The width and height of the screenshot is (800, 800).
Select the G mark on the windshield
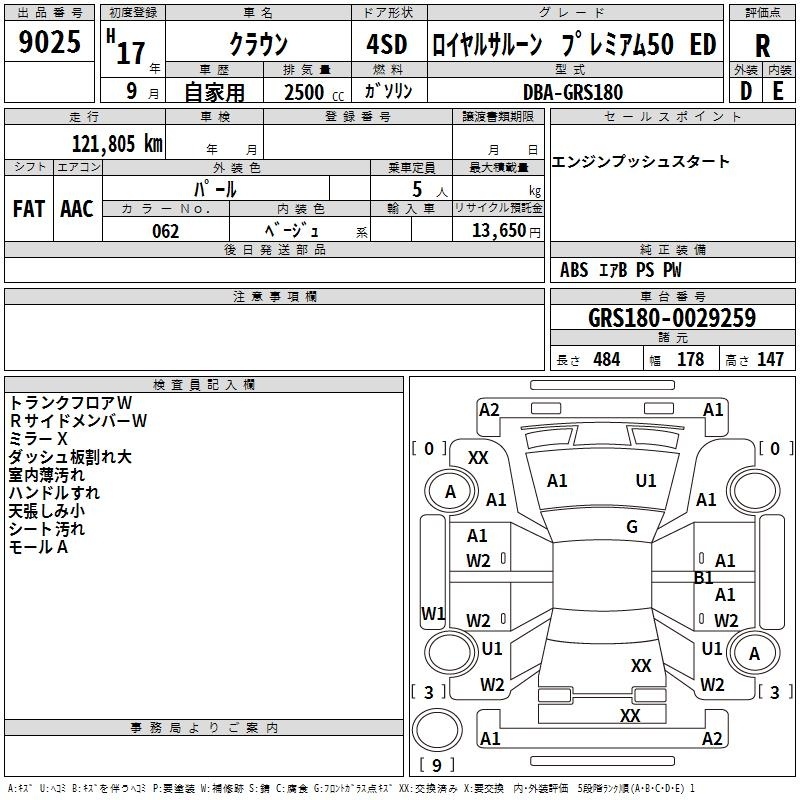click(632, 527)
